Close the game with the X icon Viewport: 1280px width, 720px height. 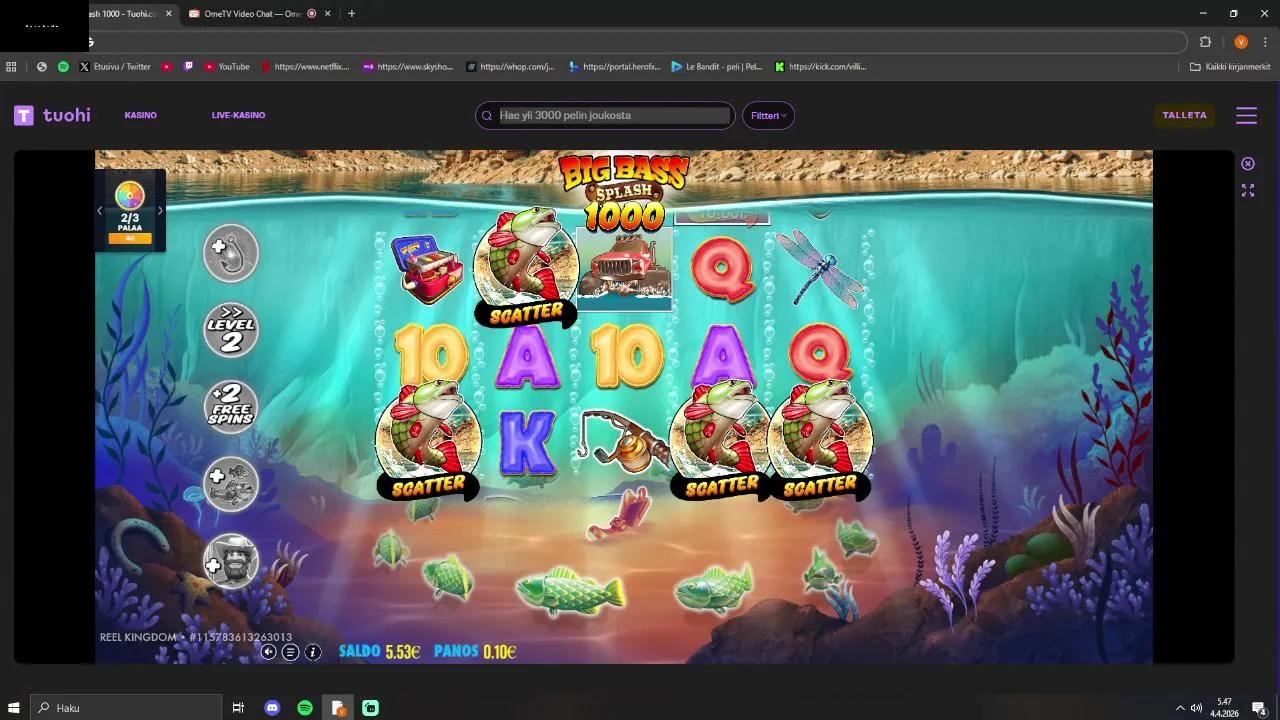tap(1248, 164)
